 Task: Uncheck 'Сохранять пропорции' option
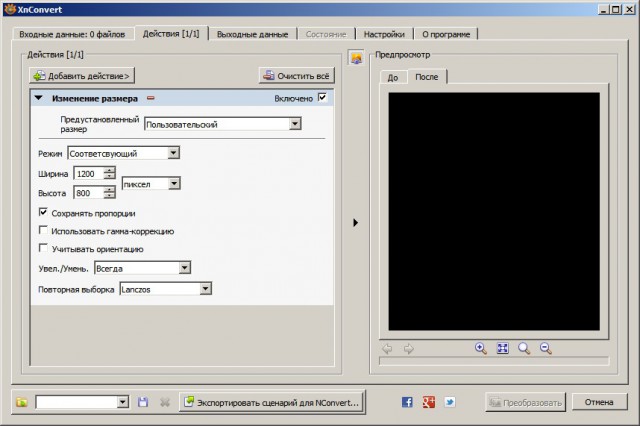[x=43, y=213]
